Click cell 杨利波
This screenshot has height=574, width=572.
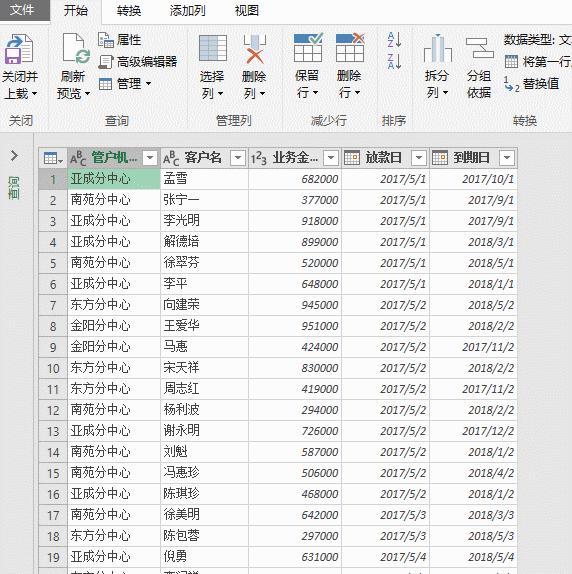(204, 410)
